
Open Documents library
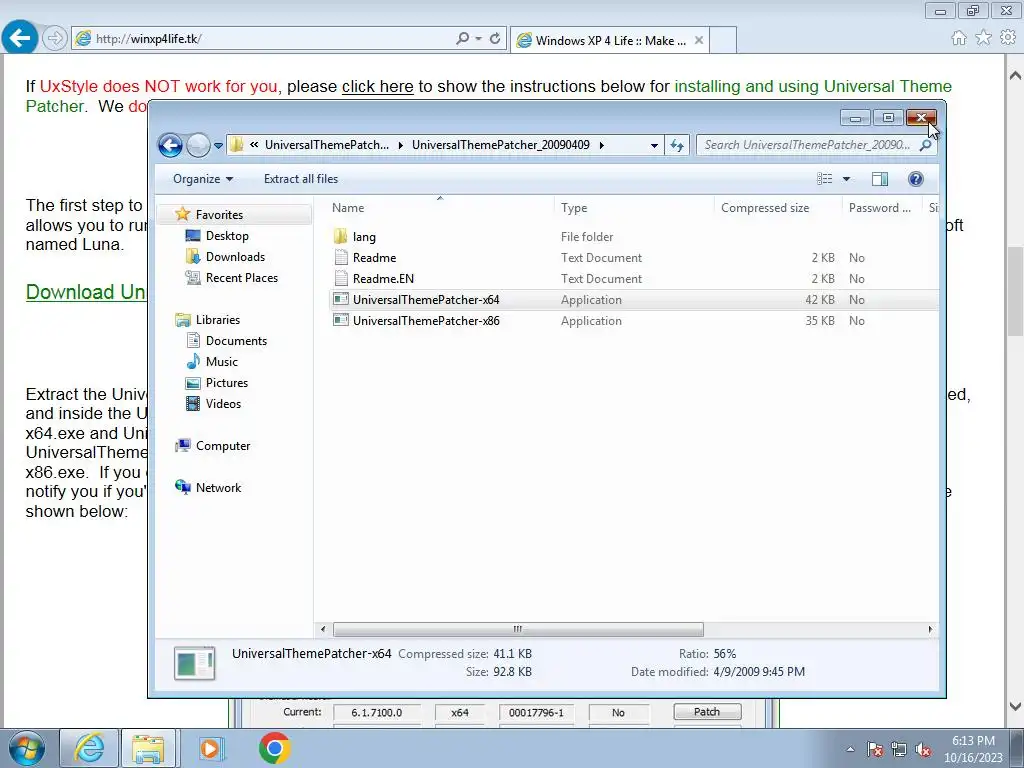(x=236, y=340)
